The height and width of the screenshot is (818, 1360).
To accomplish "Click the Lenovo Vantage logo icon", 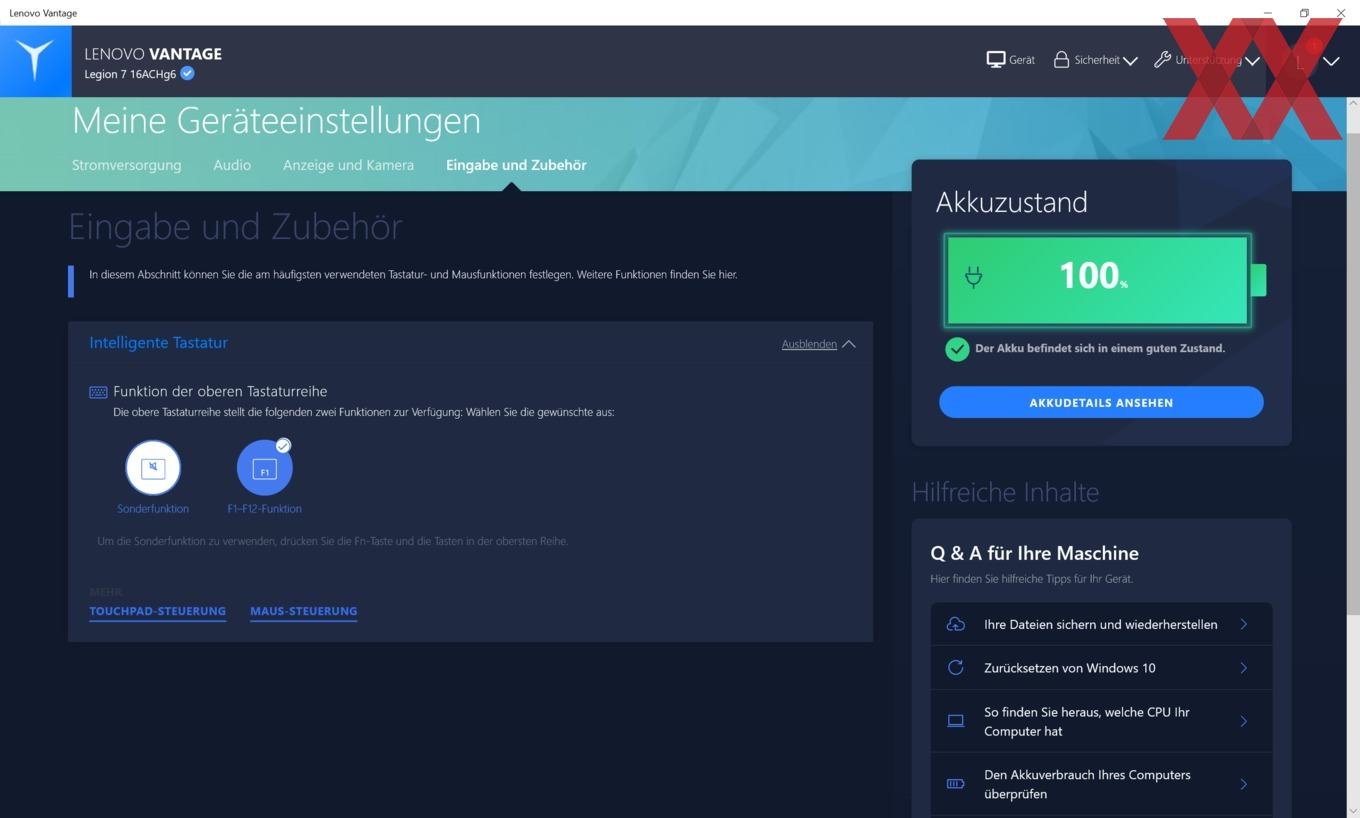I will [35, 61].
